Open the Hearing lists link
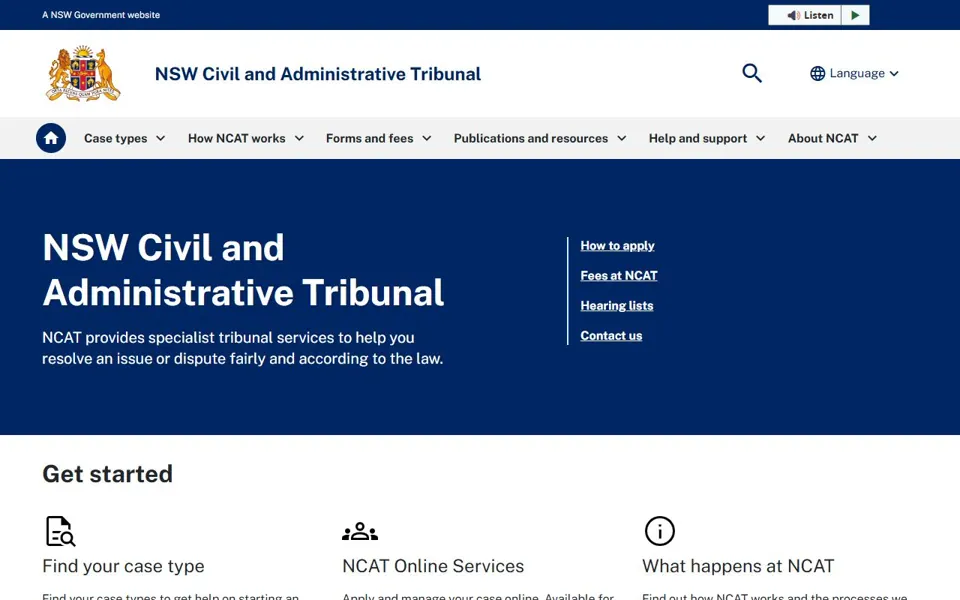This screenshot has height=600, width=960. [617, 306]
